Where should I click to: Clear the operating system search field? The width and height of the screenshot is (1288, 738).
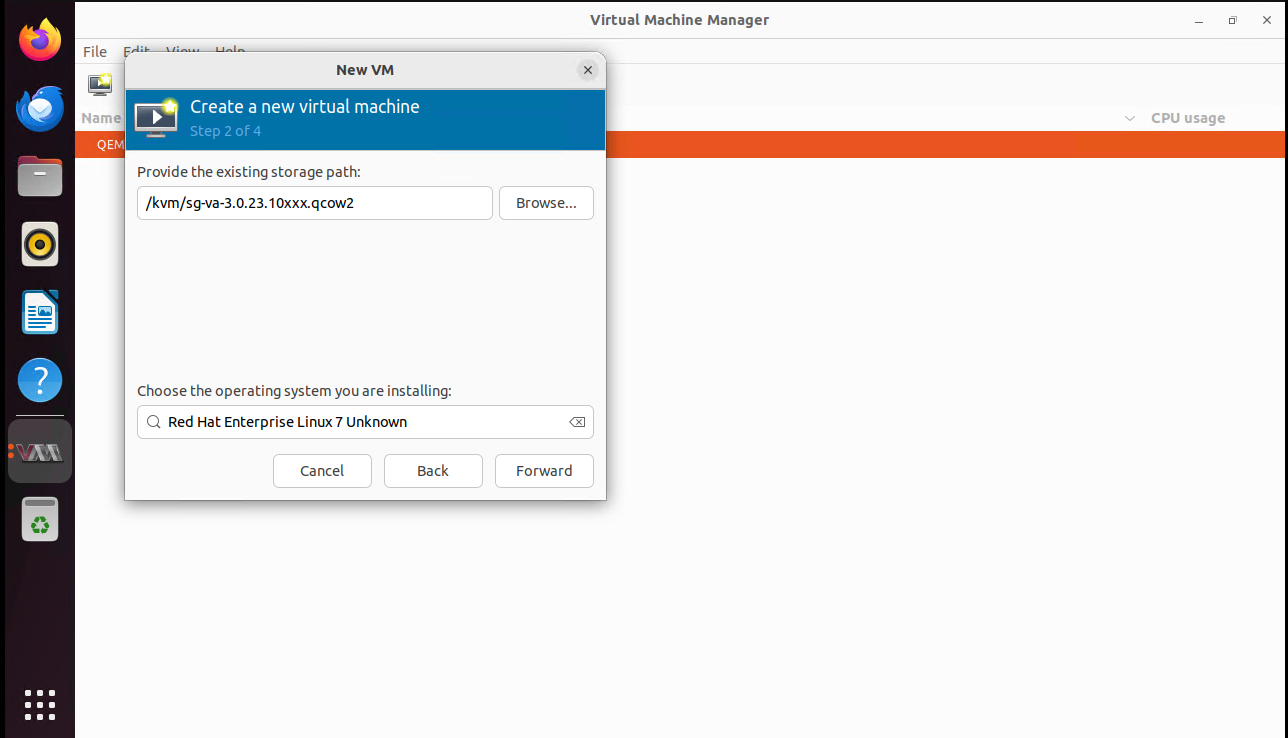point(577,422)
